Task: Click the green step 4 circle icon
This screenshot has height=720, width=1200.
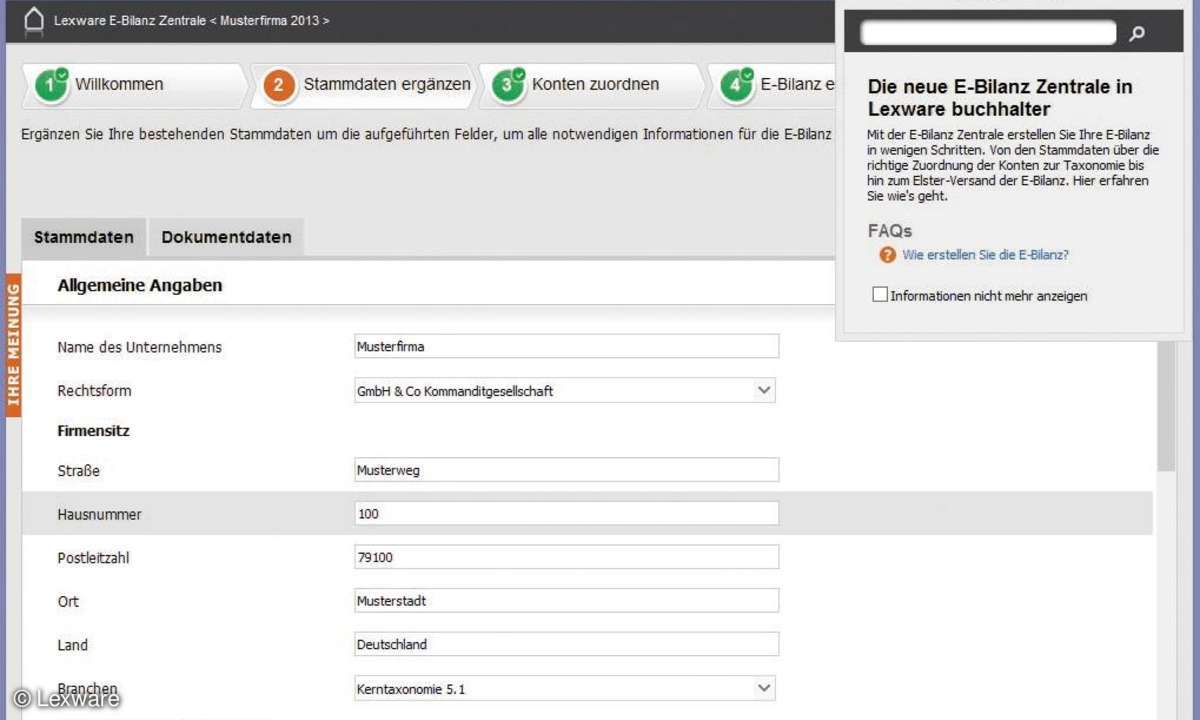Action: click(x=736, y=85)
